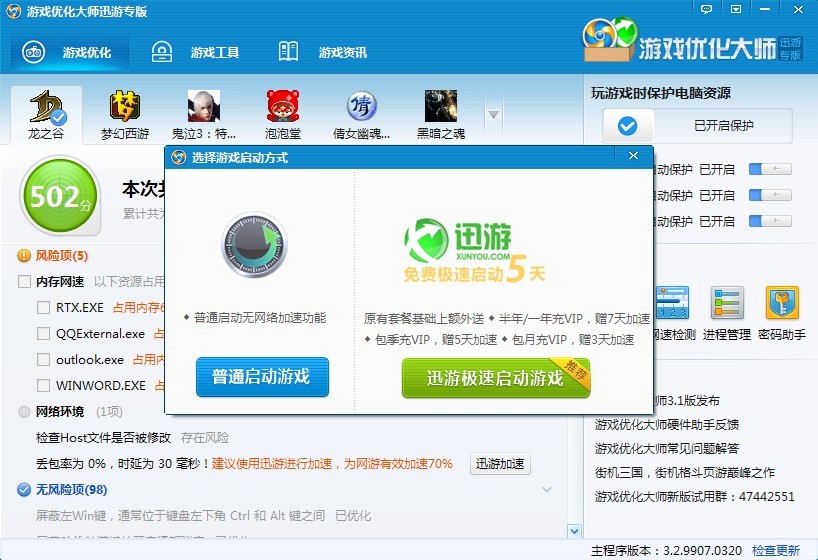The height and width of the screenshot is (560, 818).
Task: Click 主程序版本 version text
Action: 666,551
